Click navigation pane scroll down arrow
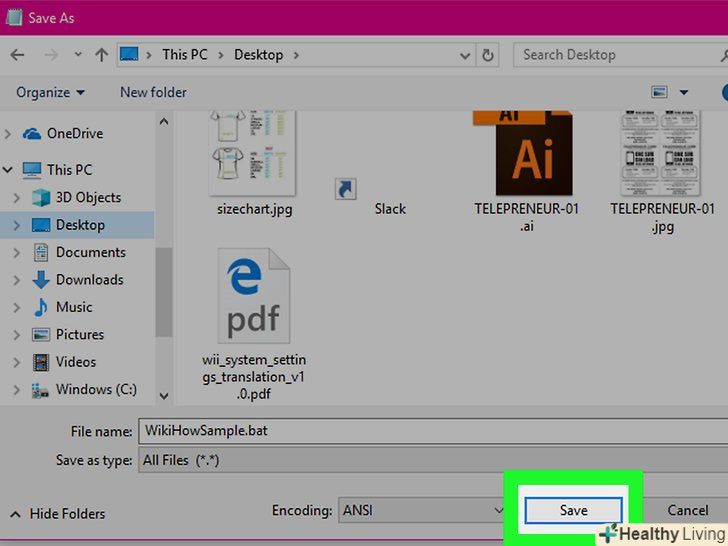 pos(163,396)
